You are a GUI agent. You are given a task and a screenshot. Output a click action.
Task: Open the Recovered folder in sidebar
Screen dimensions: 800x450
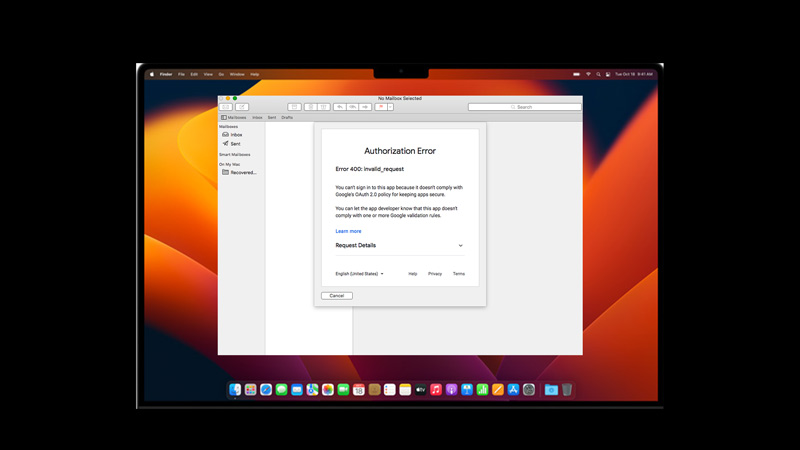point(241,172)
